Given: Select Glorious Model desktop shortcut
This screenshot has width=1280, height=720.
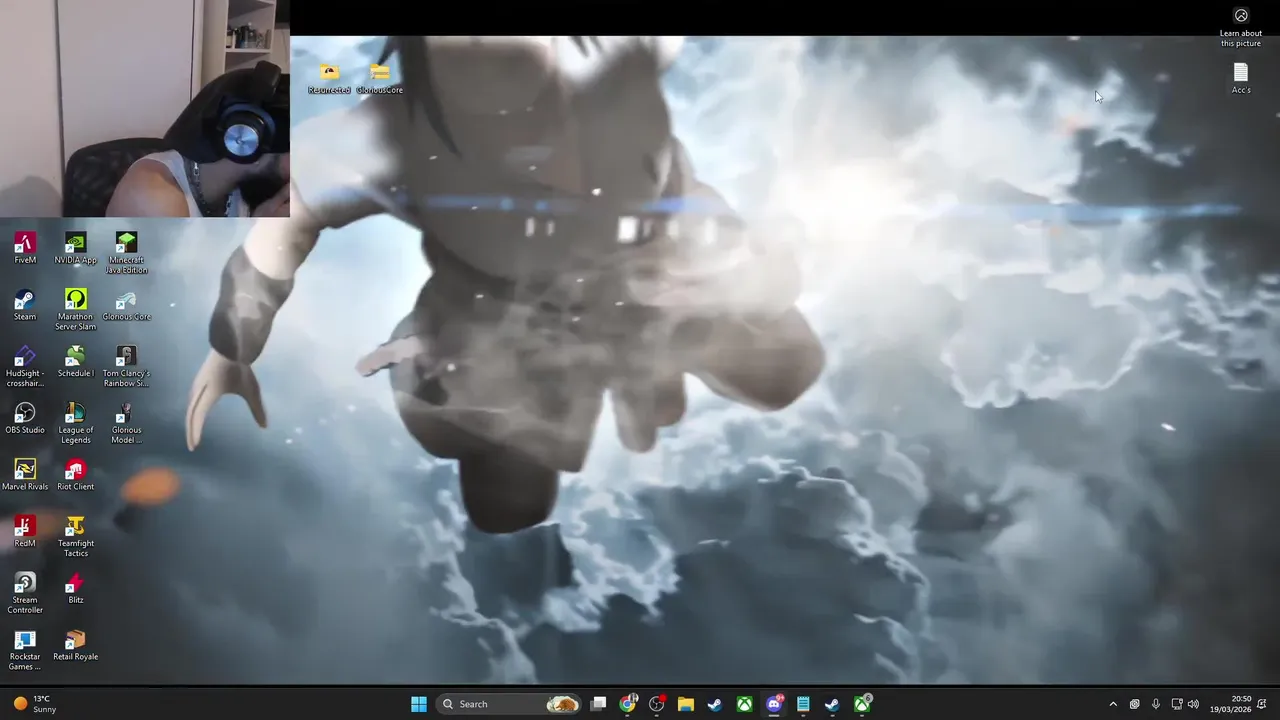Looking at the screenshot, I should [x=126, y=423].
